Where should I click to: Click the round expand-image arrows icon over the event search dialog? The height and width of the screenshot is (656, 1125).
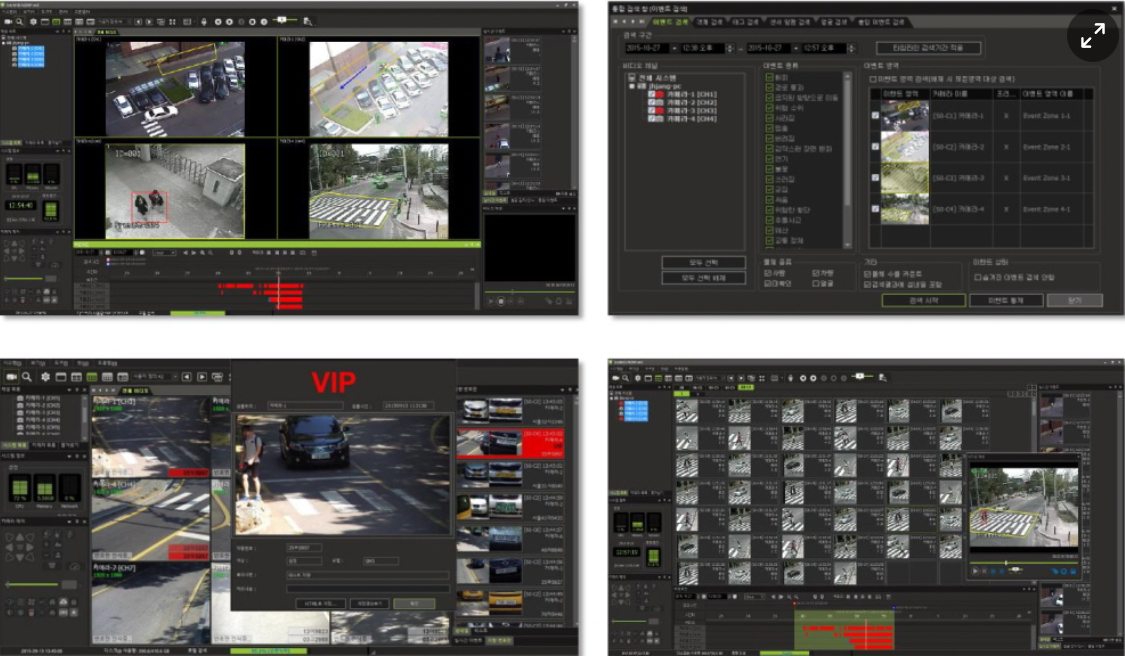pyautogui.click(x=1092, y=36)
